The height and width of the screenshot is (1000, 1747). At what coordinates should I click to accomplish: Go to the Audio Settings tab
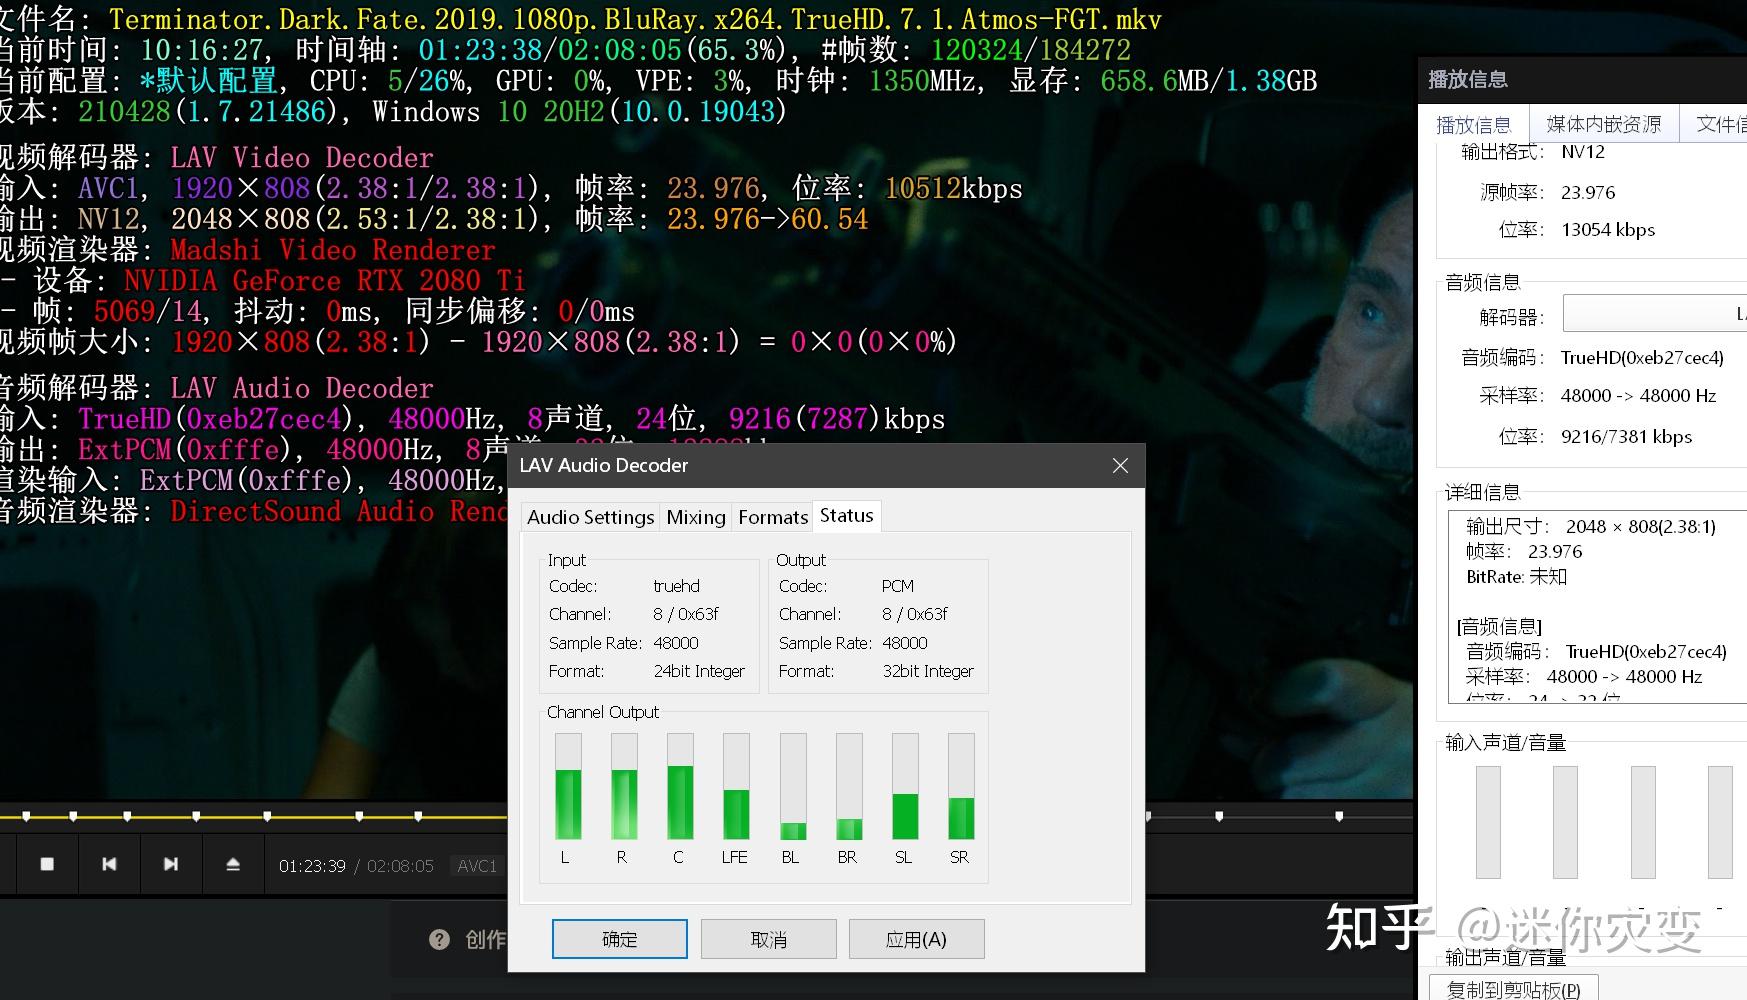(x=590, y=517)
